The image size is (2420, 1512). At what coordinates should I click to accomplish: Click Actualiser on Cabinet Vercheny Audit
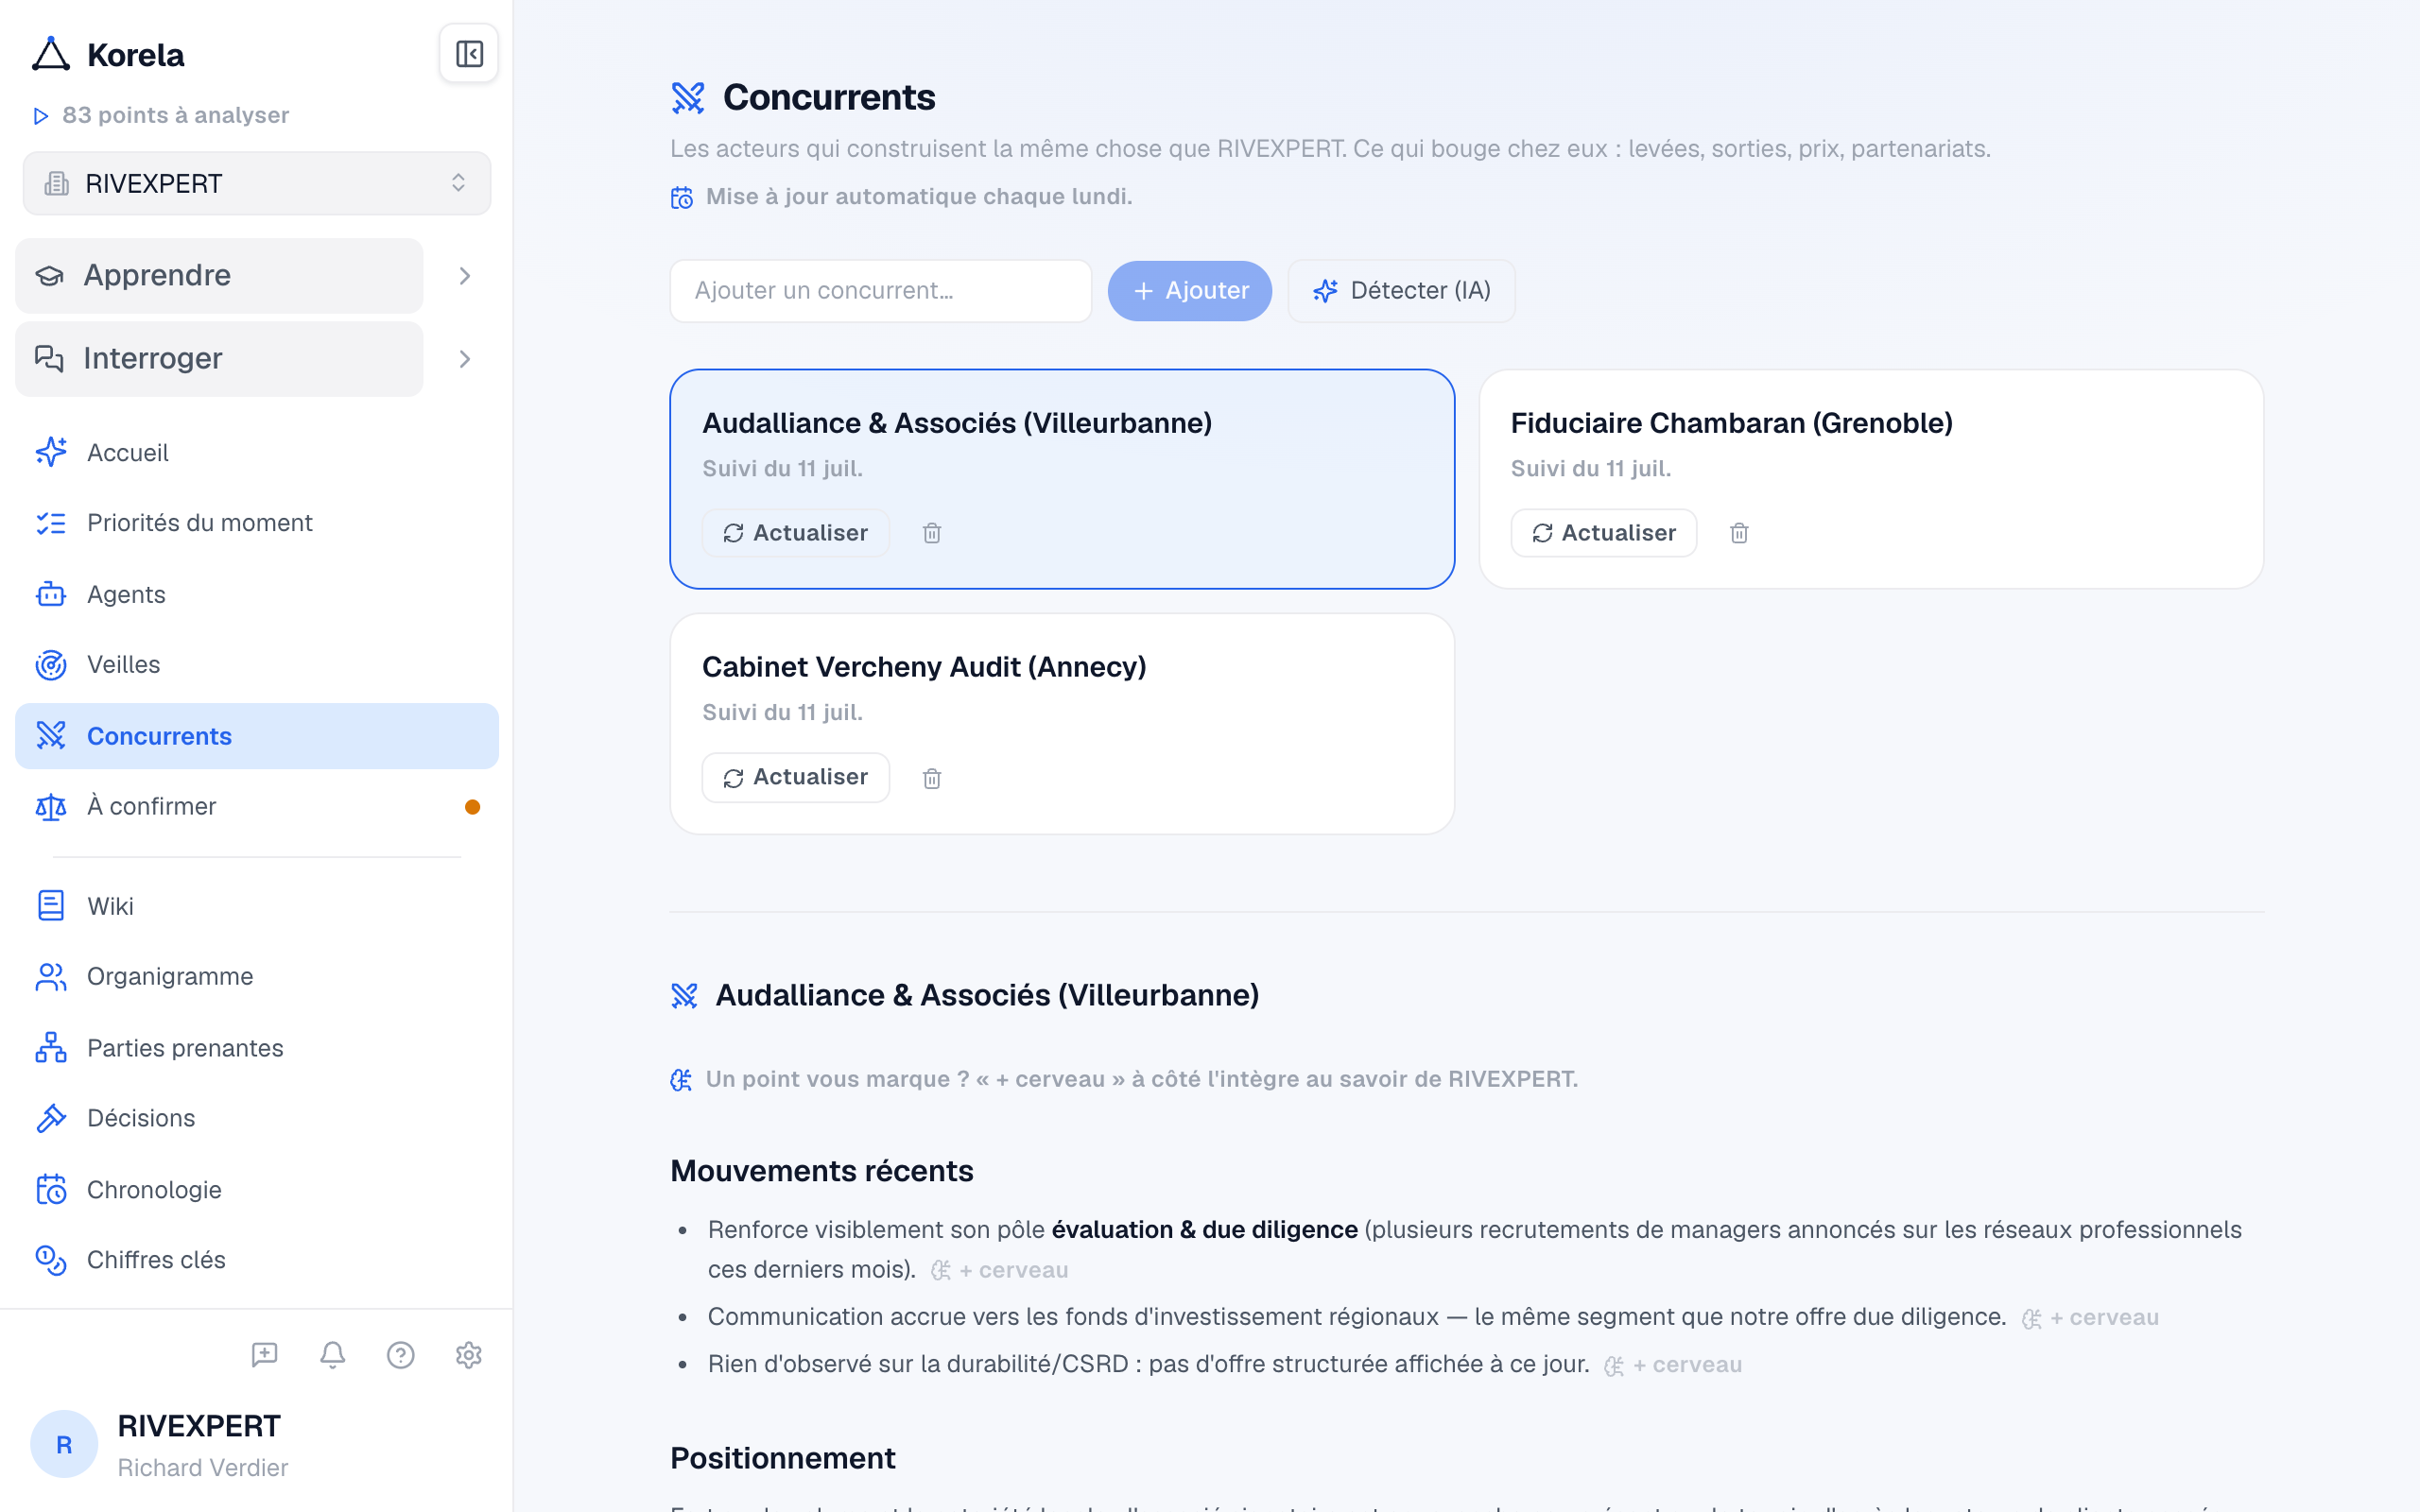point(796,778)
